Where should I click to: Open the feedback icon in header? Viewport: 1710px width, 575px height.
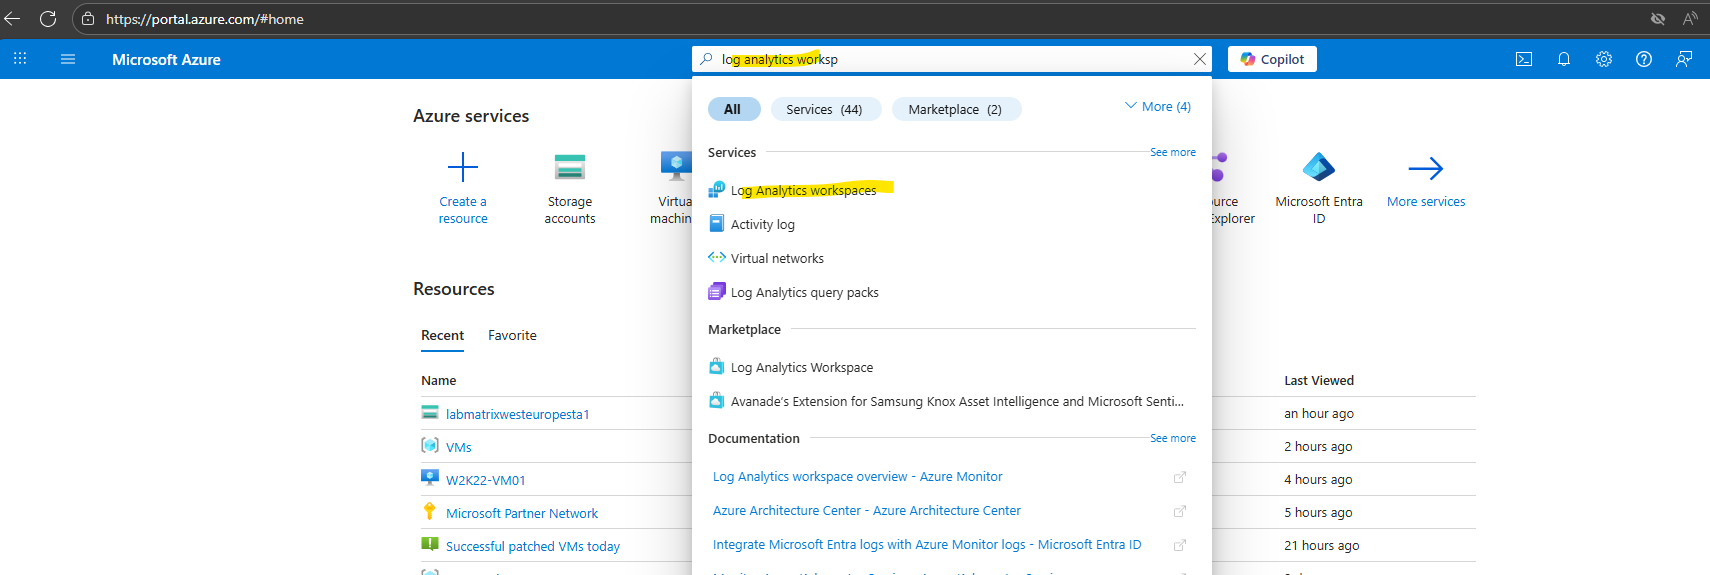[x=1684, y=59]
